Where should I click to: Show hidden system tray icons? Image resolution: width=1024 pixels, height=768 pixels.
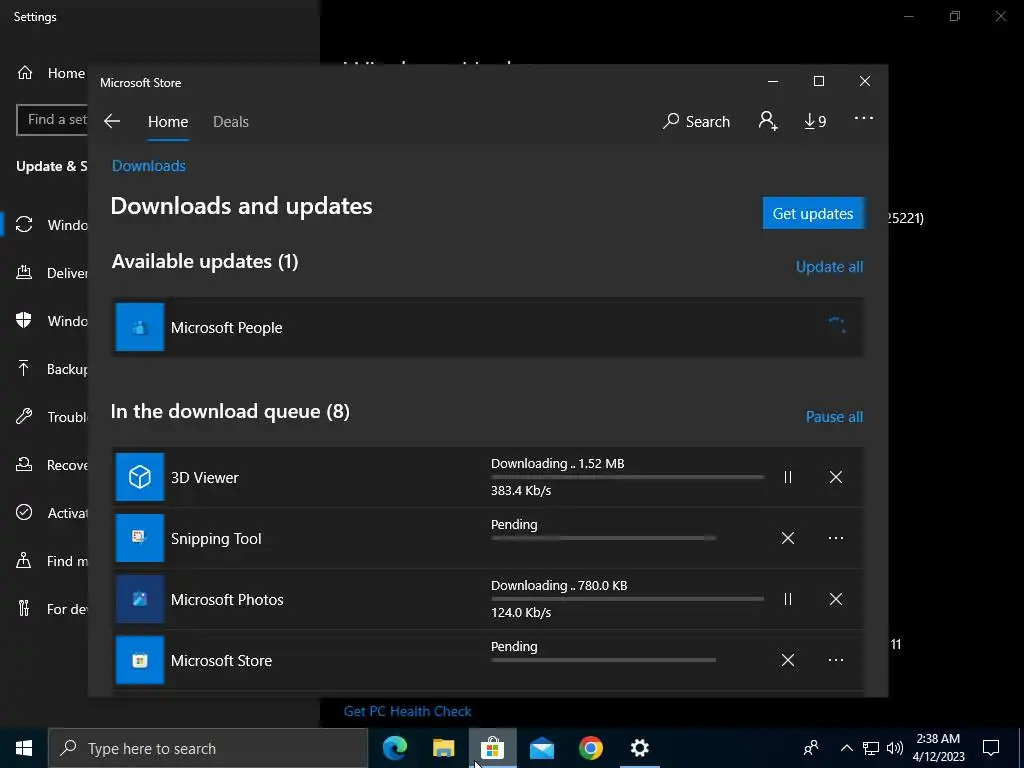[x=846, y=748]
